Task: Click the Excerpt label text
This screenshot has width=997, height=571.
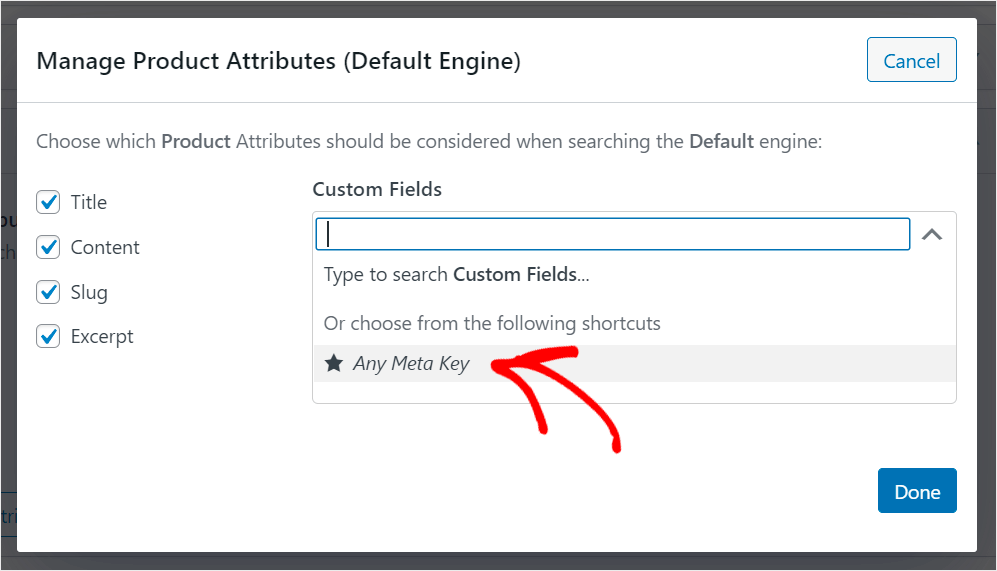Action: (102, 337)
